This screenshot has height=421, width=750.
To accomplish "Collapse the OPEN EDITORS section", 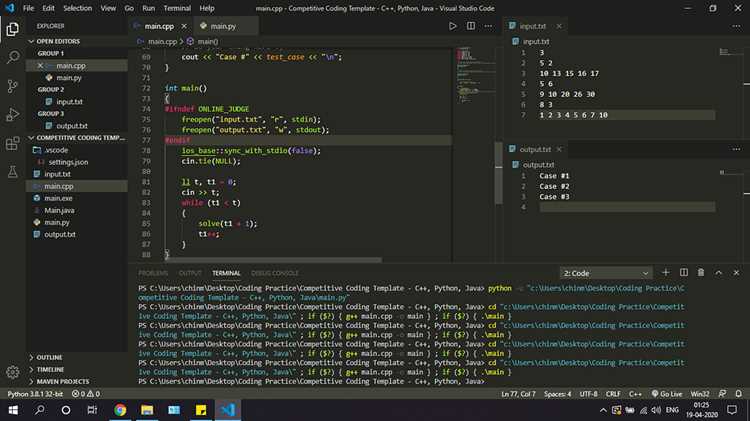I will 58,41.
